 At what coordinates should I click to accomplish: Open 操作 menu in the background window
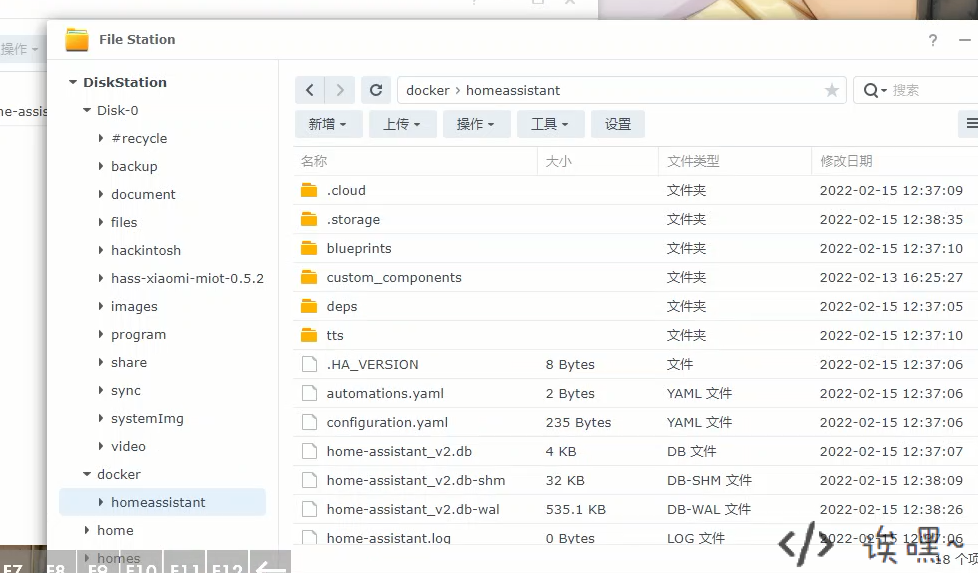point(20,49)
